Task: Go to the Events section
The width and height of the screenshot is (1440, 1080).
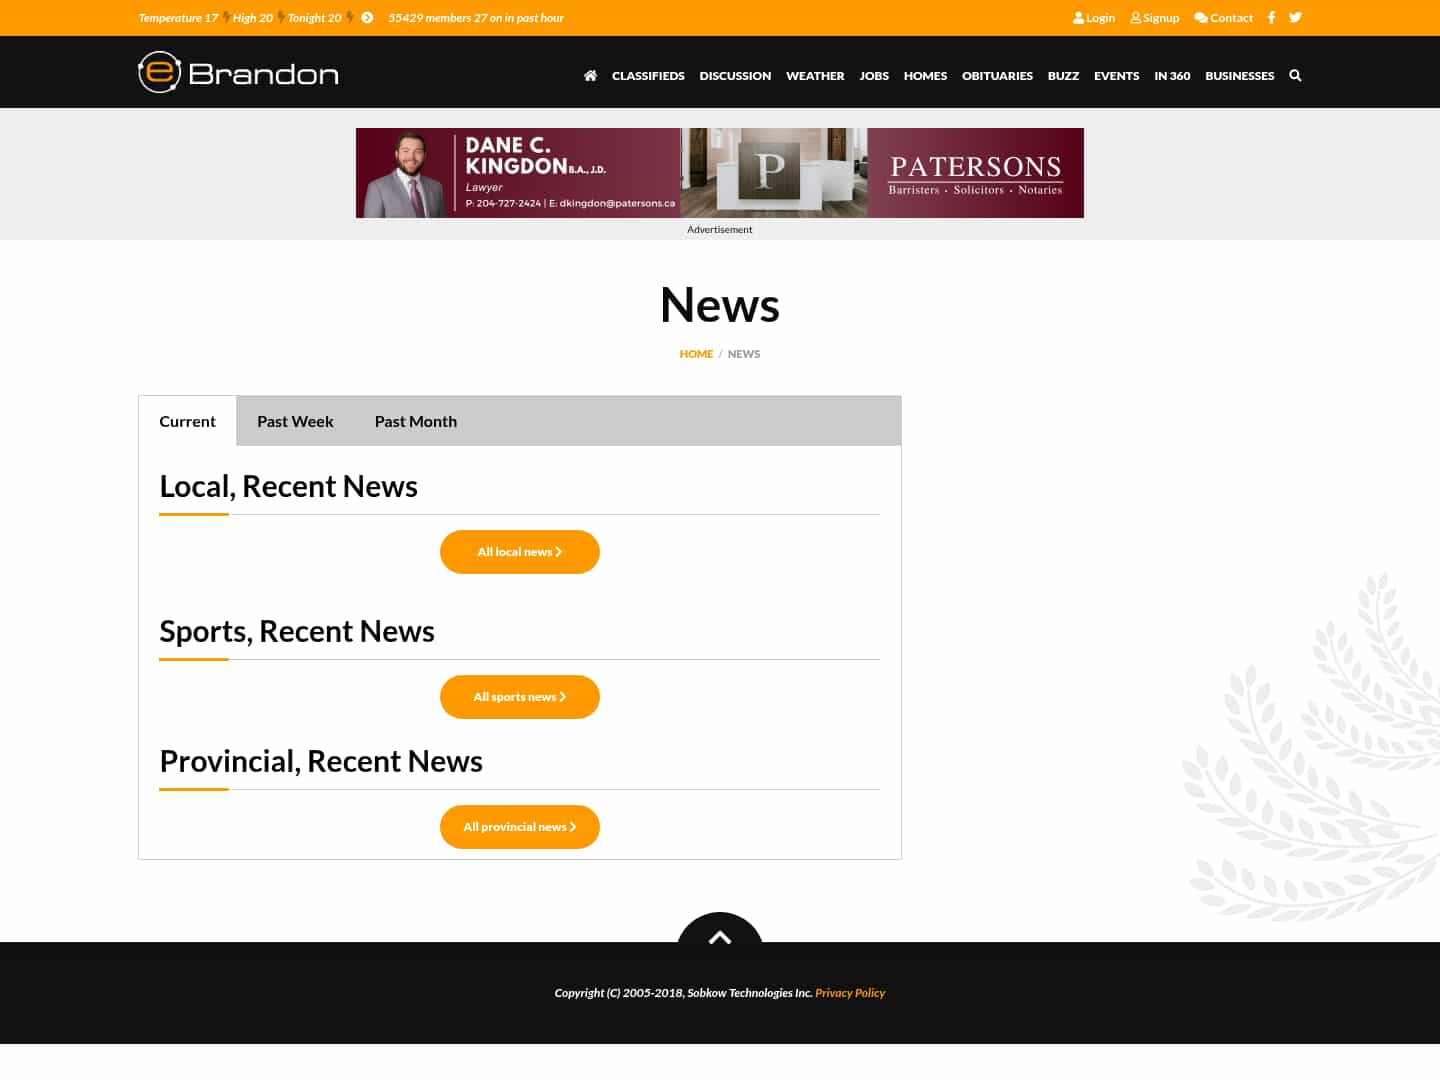Action: coord(1116,75)
